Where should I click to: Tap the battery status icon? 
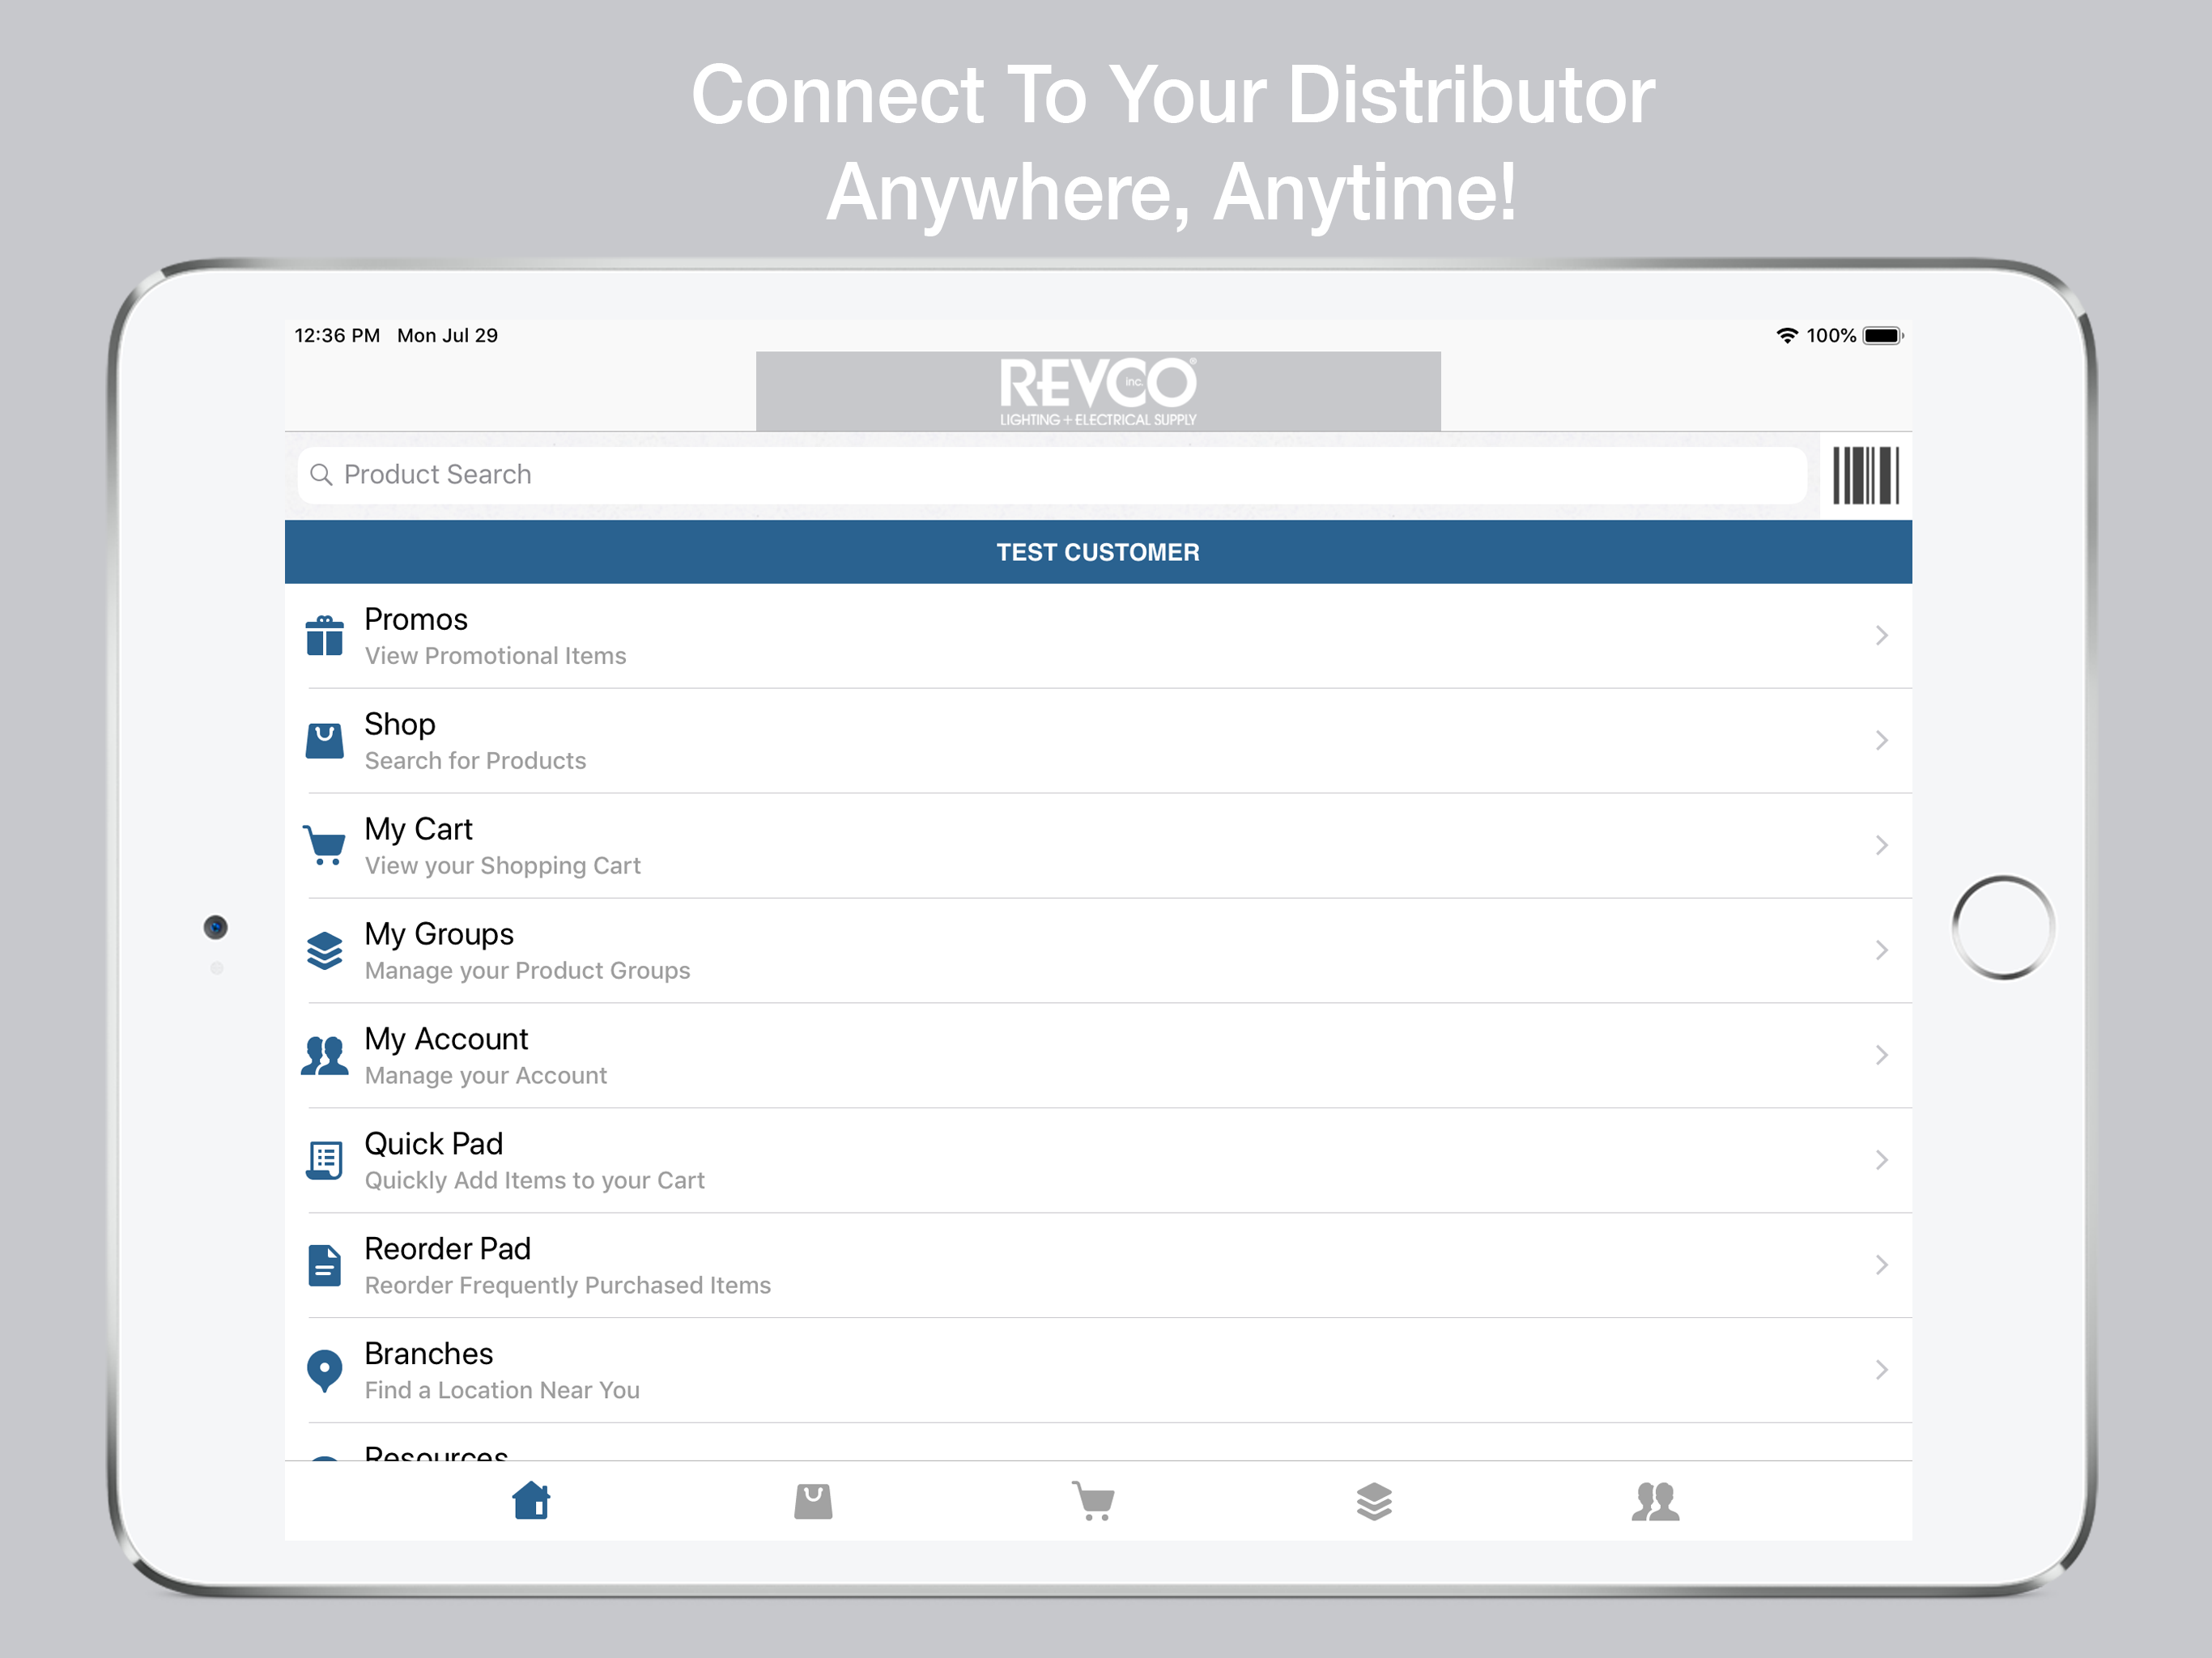click(x=1883, y=336)
